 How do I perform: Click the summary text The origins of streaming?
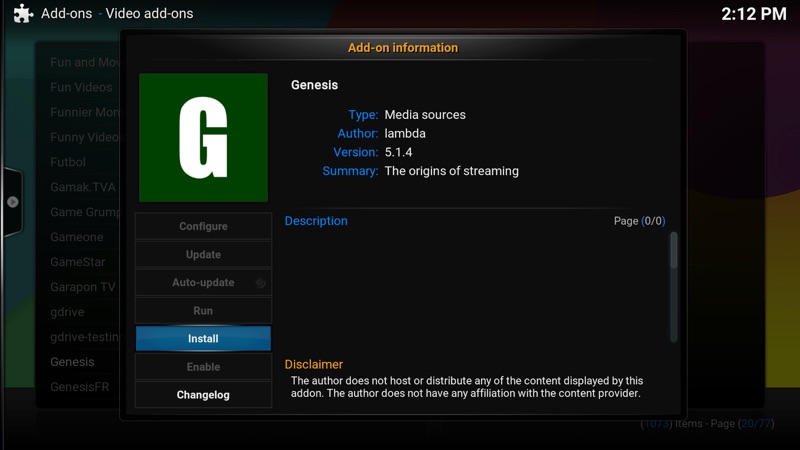pyautogui.click(x=452, y=171)
